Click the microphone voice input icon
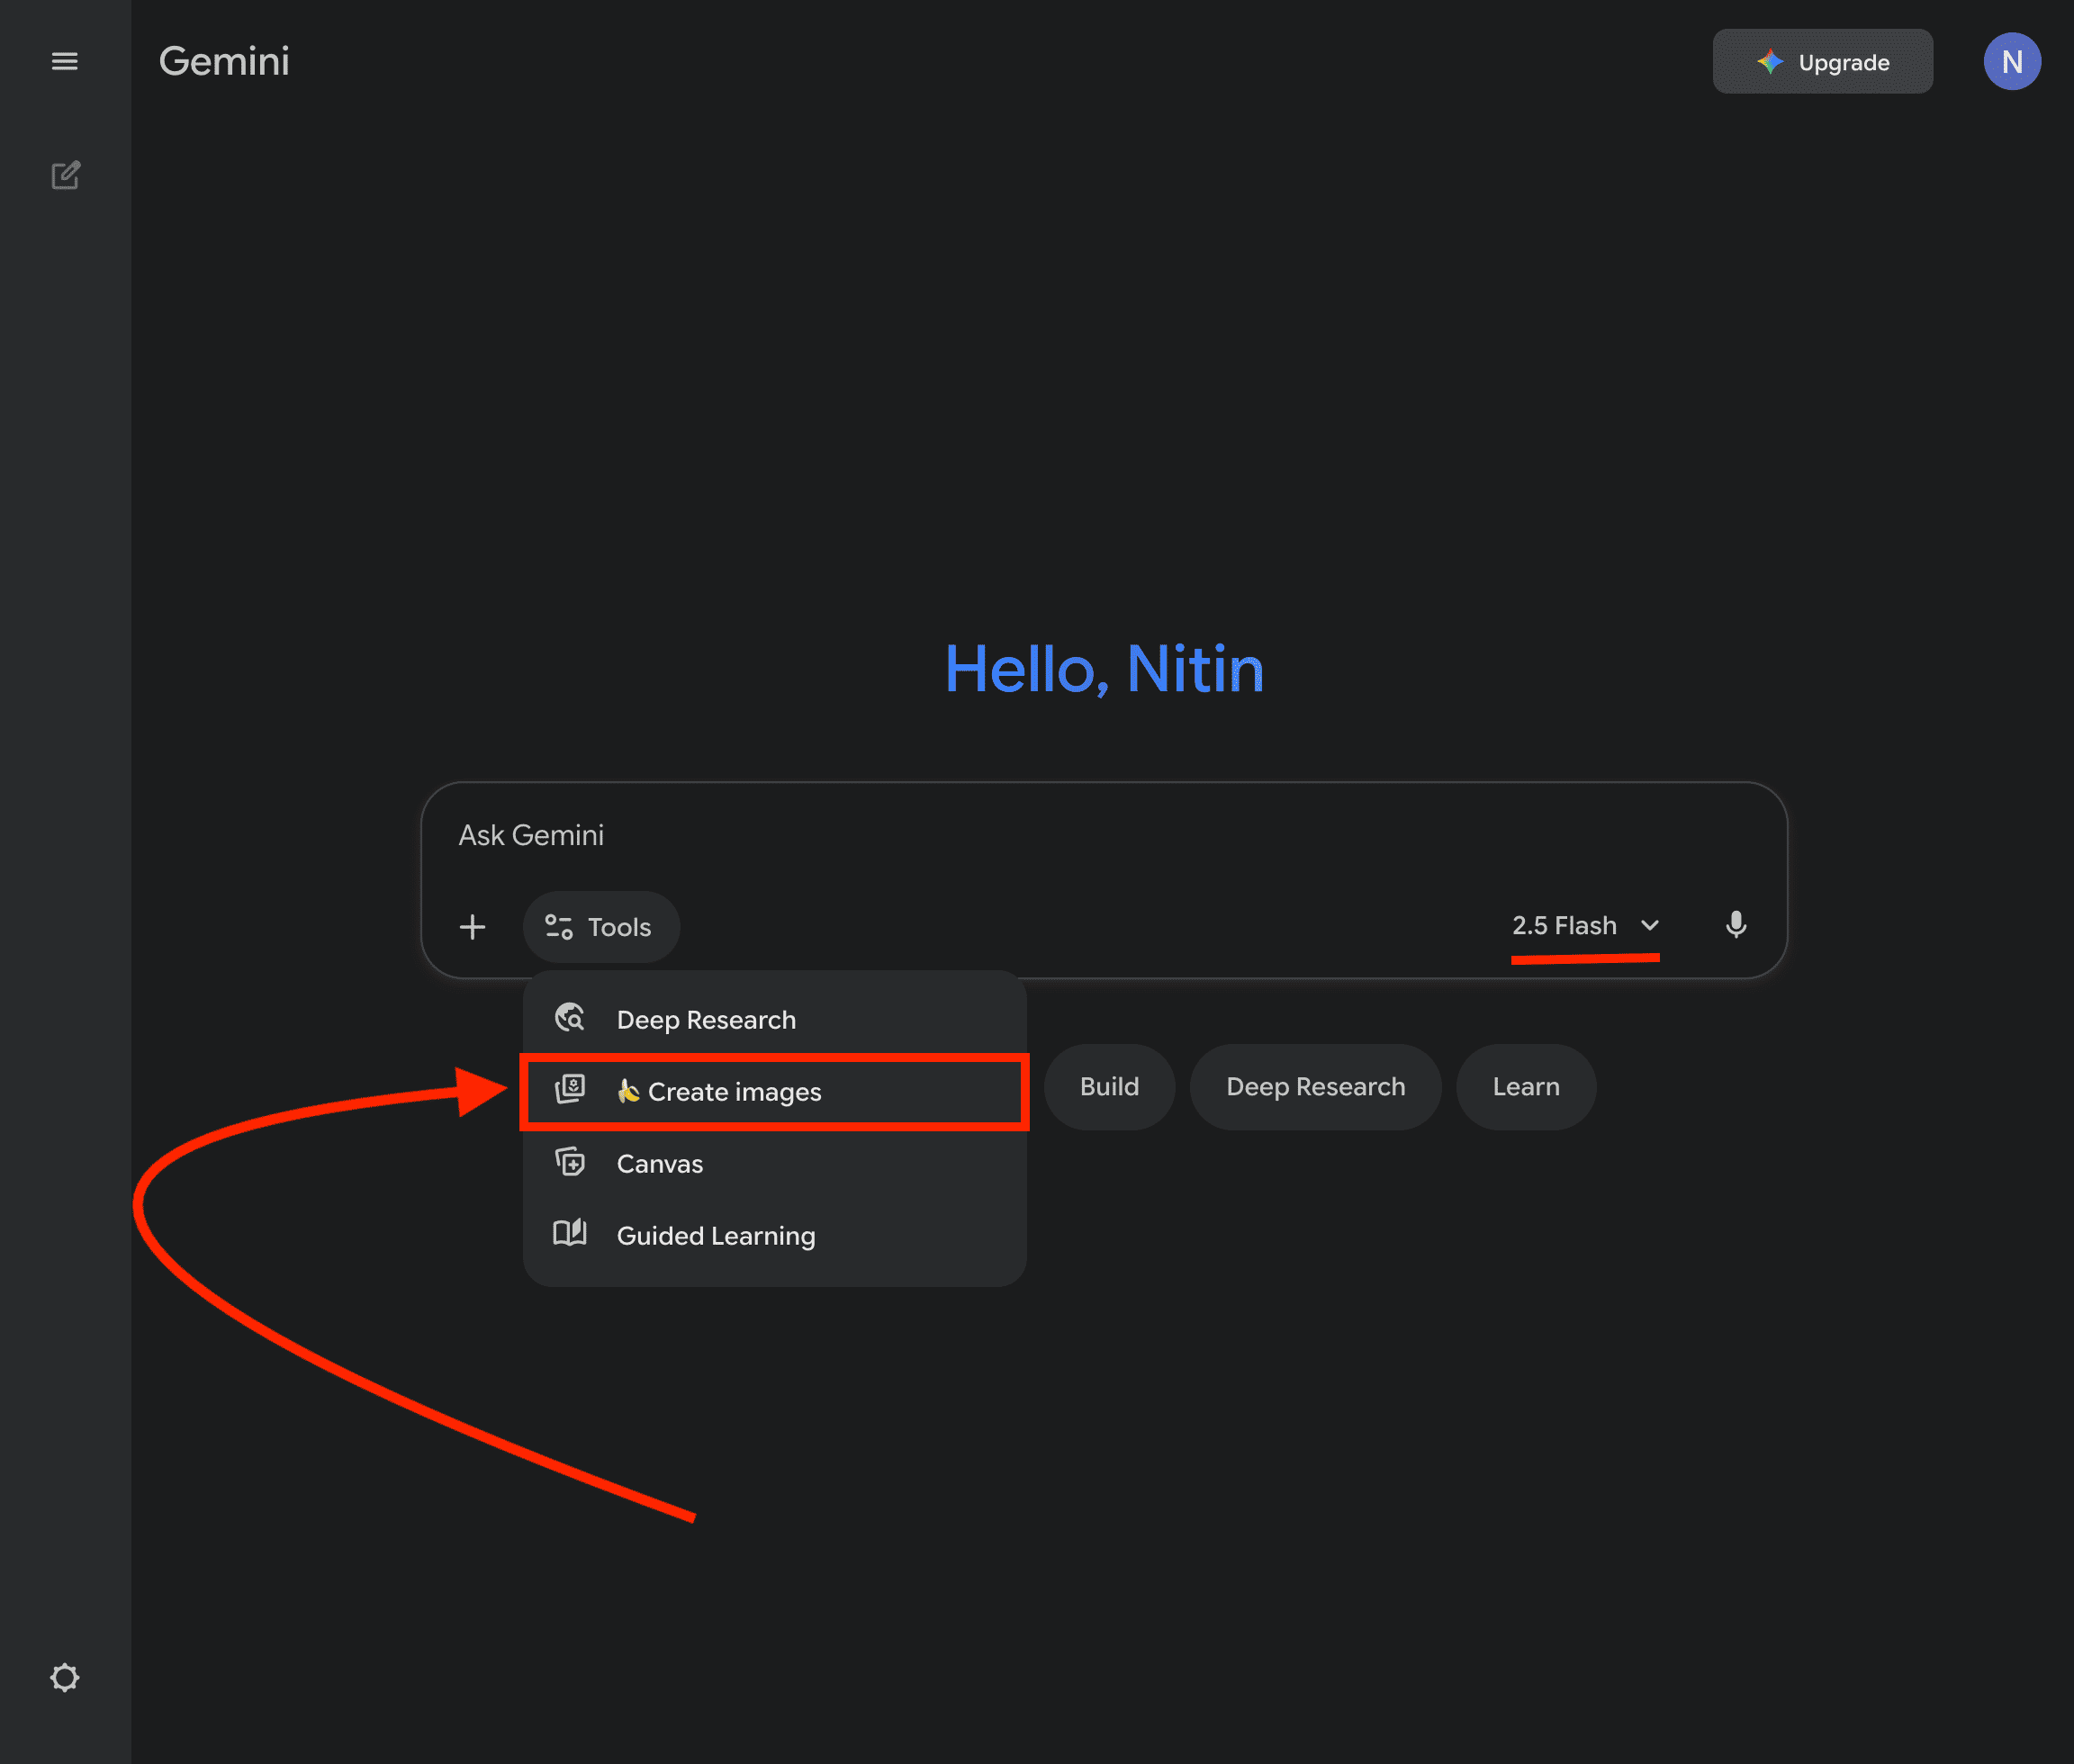Screen dimensions: 2074x1764 (1736, 925)
